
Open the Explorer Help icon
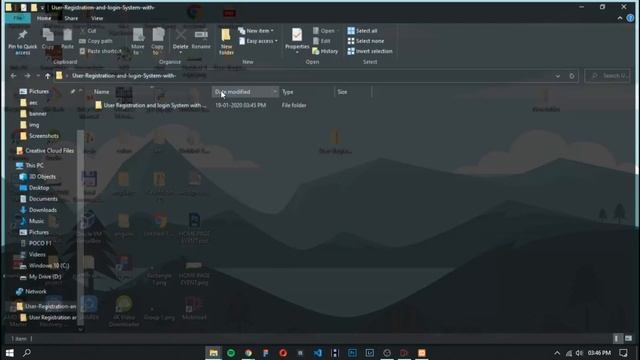click(630, 18)
